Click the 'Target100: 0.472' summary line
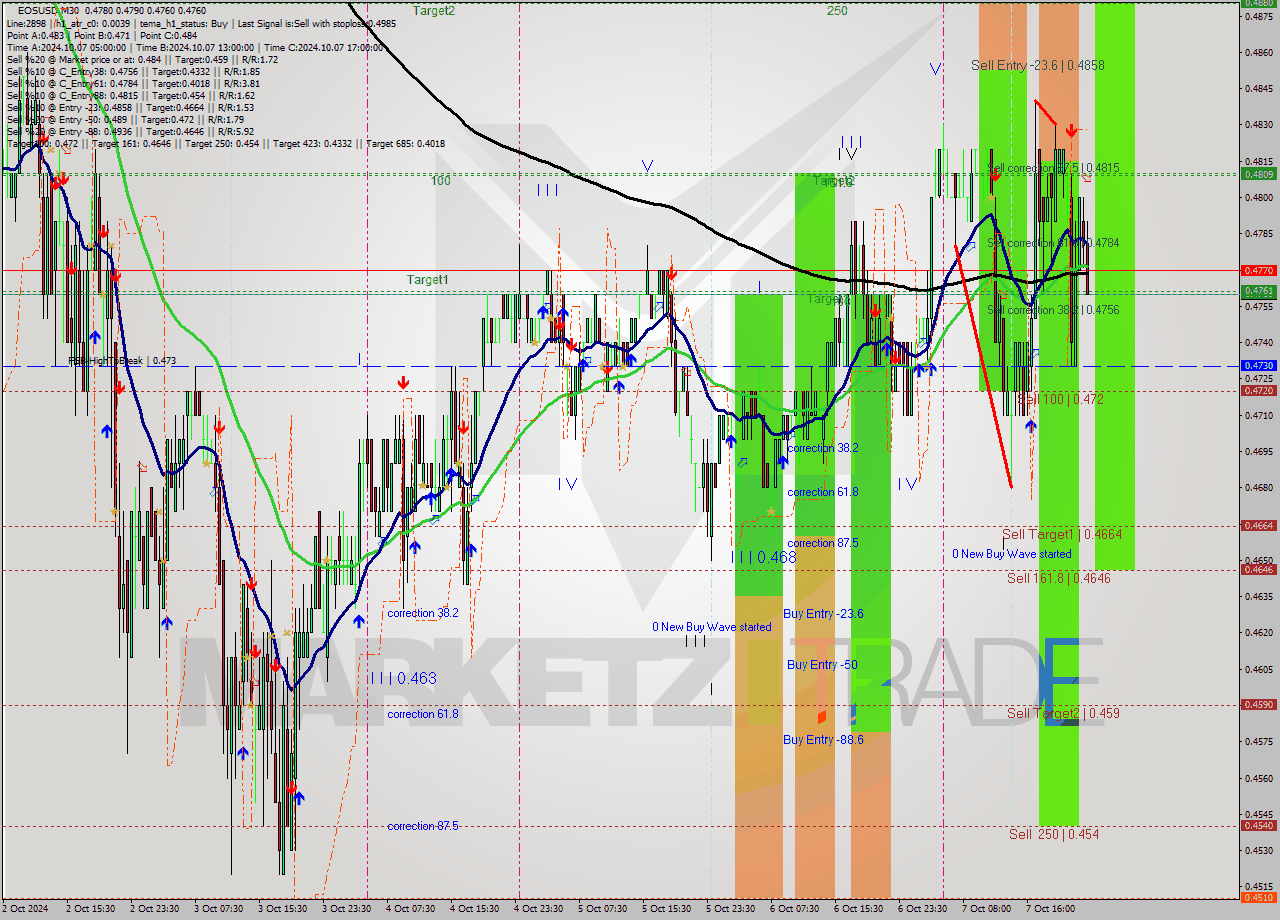The image size is (1280, 920). coord(225,143)
